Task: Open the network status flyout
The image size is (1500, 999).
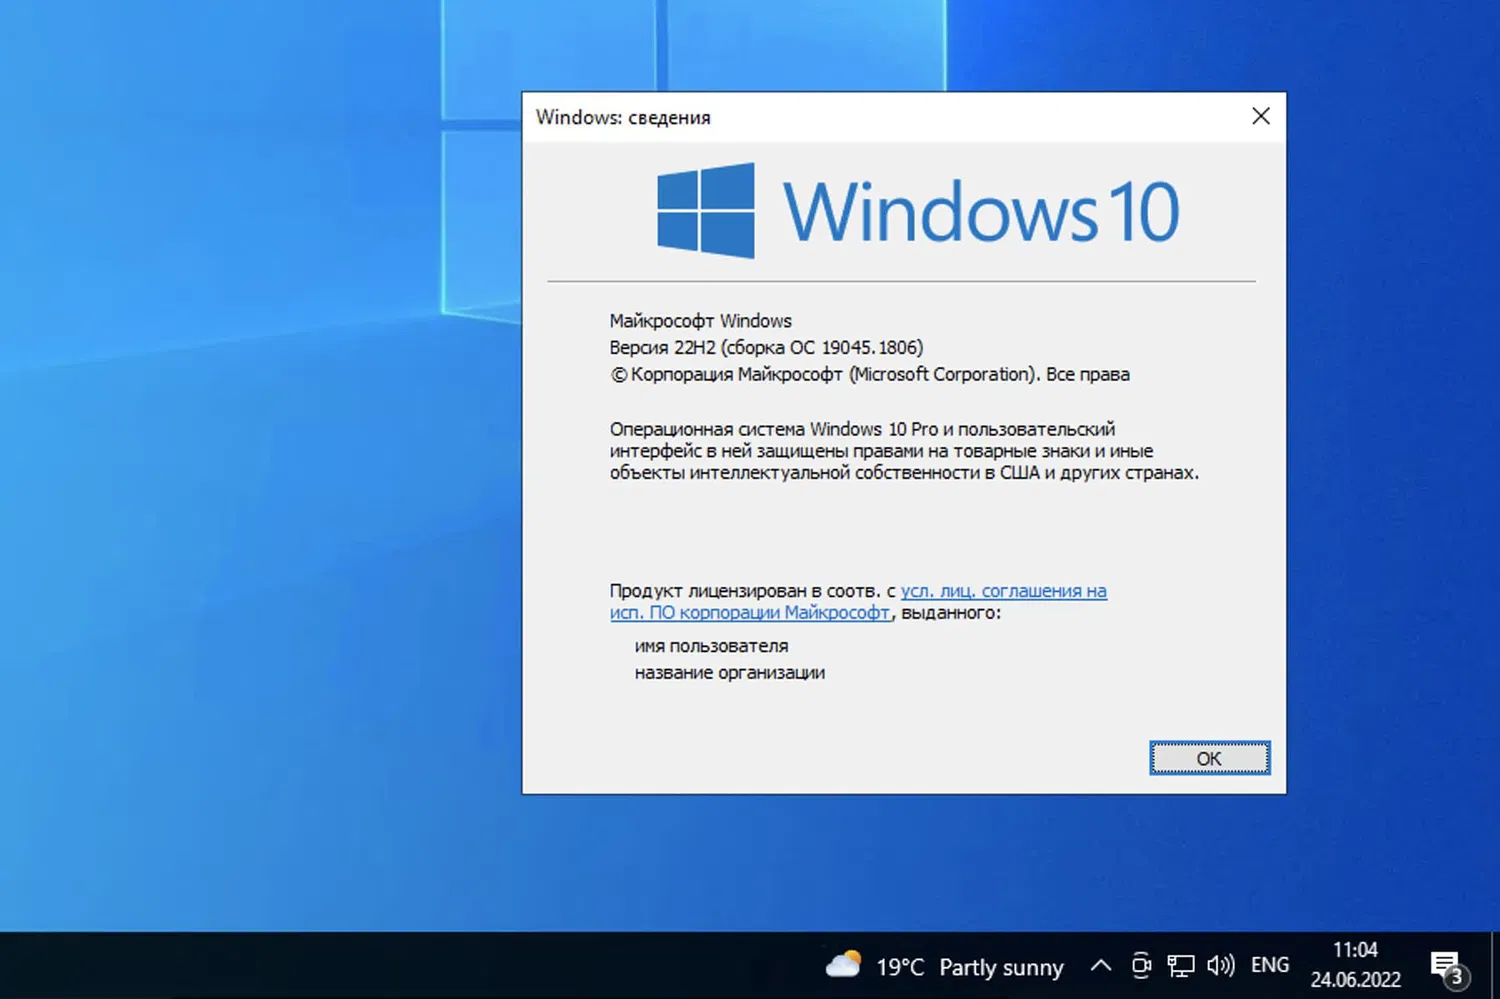Action: [1181, 966]
